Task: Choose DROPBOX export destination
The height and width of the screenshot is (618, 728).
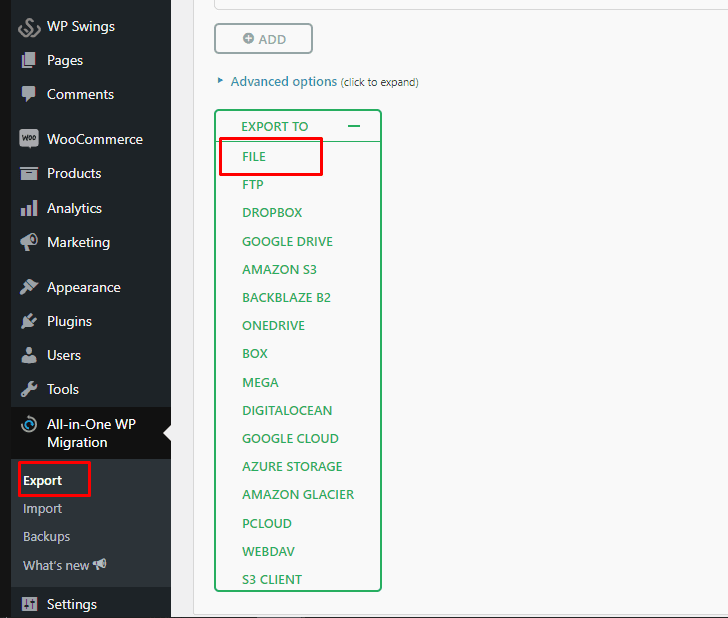Action: coord(272,213)
